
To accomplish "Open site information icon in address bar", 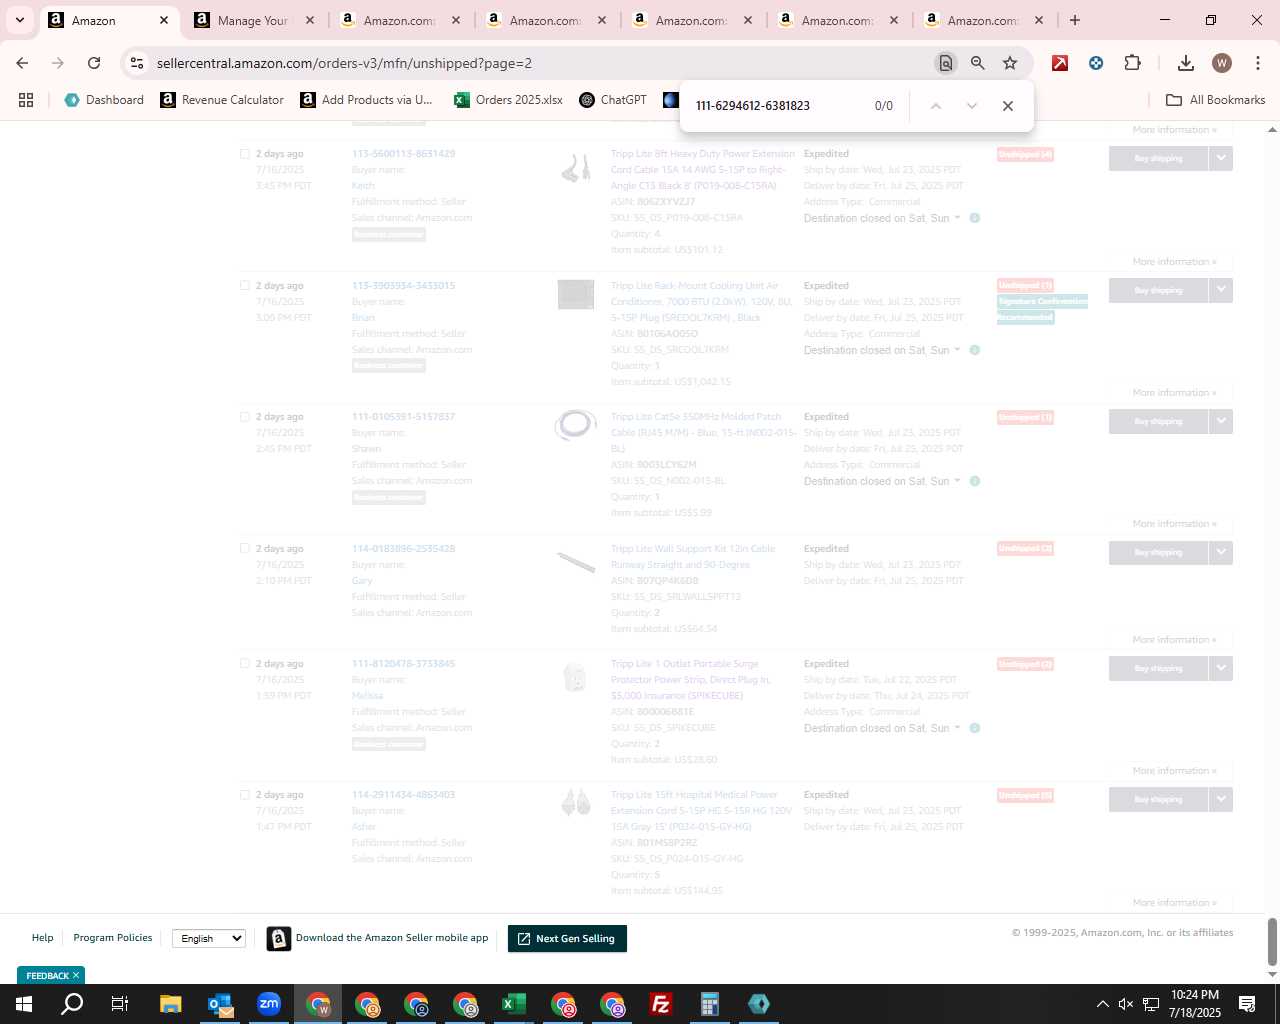I will (x=137, y=63).
